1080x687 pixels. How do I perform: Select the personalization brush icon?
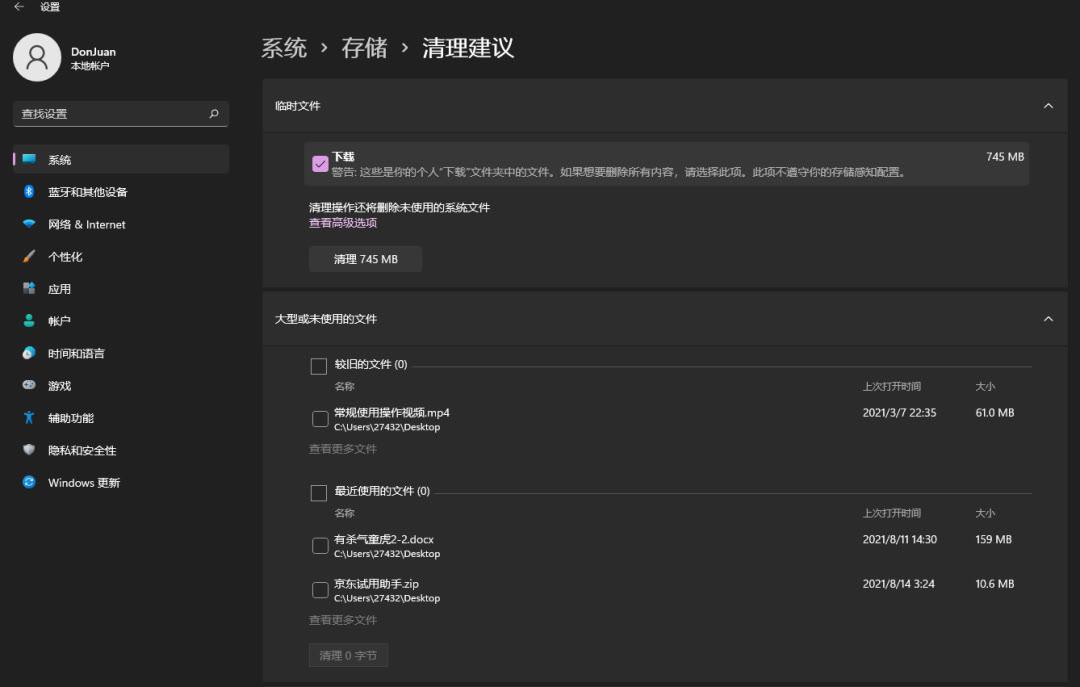pos(29,256)
